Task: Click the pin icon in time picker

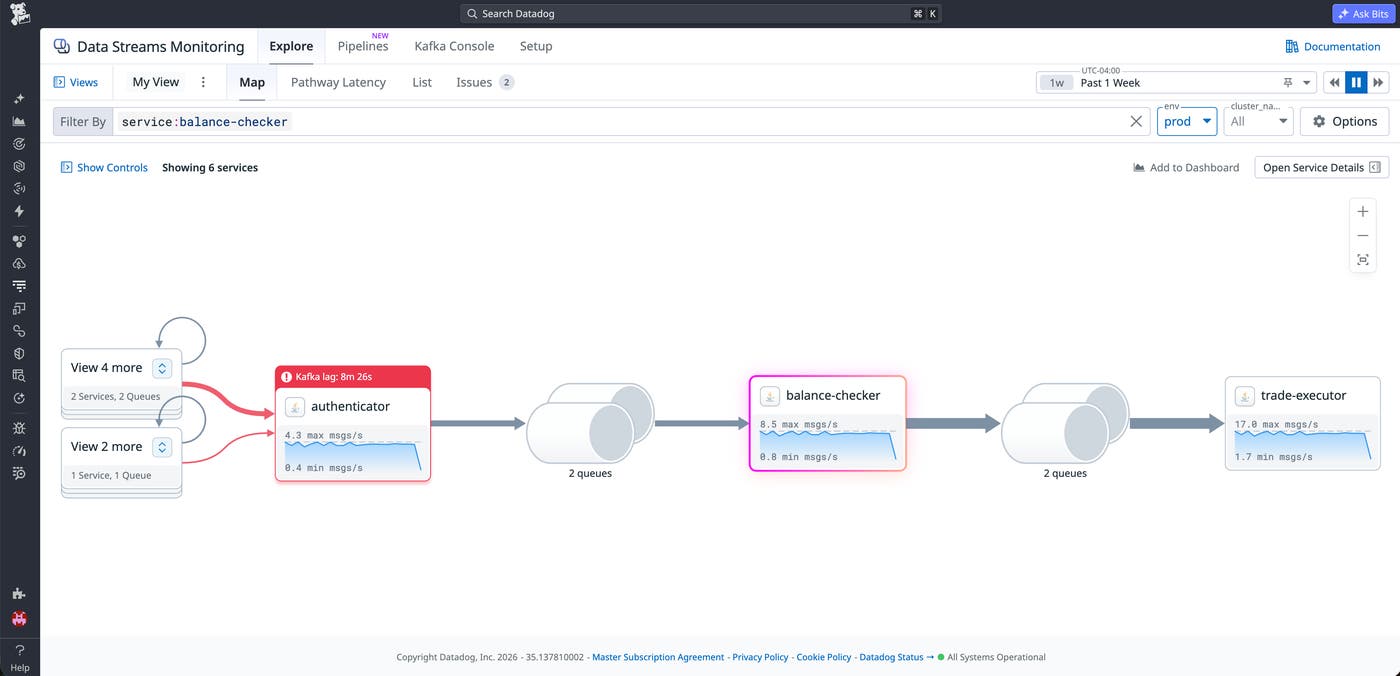Action: (1288, 83)
